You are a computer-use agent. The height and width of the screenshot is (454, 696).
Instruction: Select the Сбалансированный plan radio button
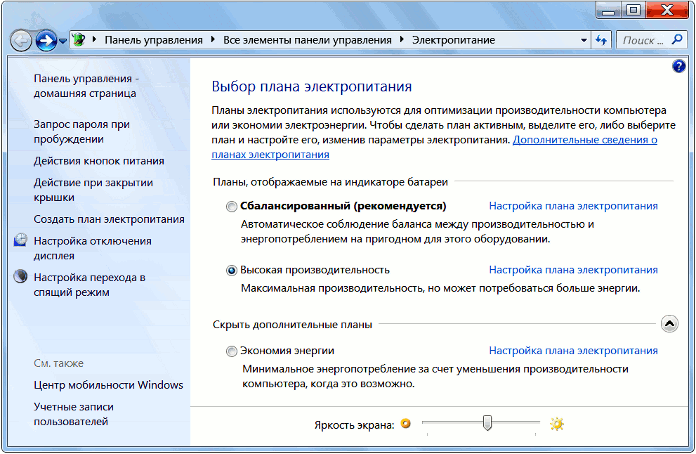pyautogui.click(x=231, y=206)
